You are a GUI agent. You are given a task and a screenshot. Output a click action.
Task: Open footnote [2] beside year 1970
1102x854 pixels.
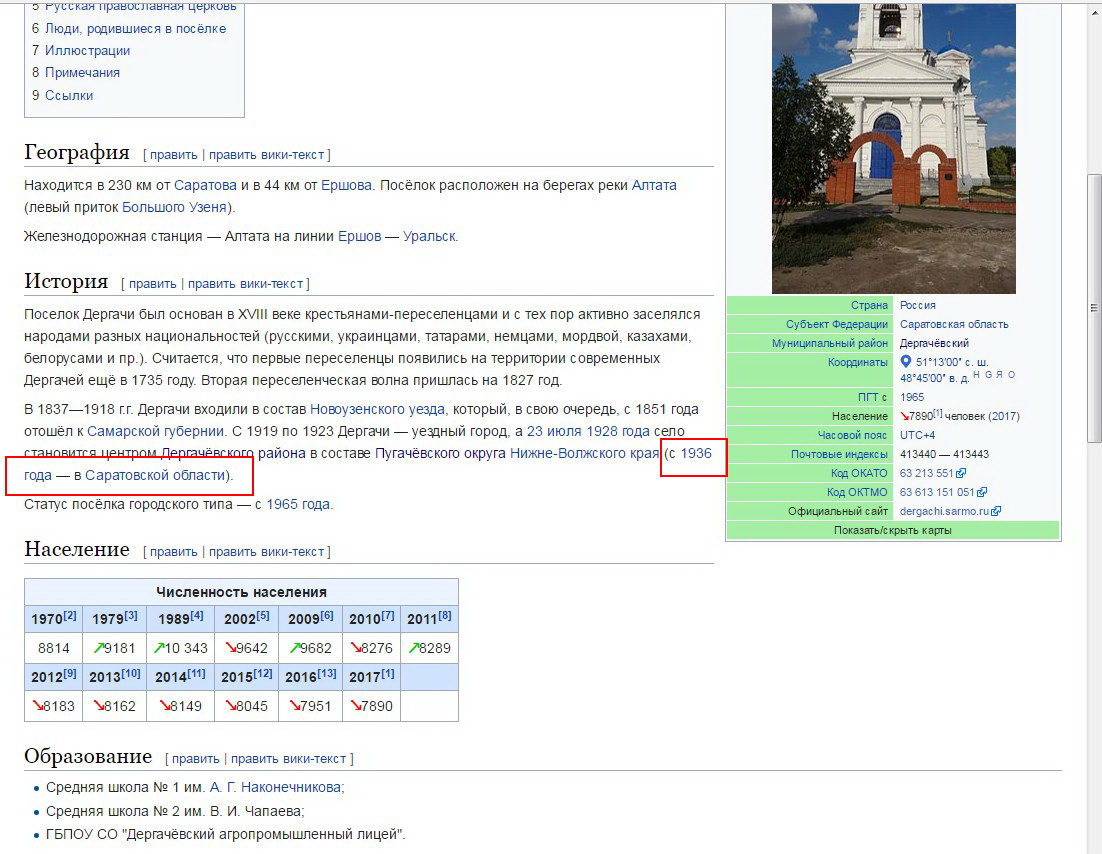coord(70,617)
